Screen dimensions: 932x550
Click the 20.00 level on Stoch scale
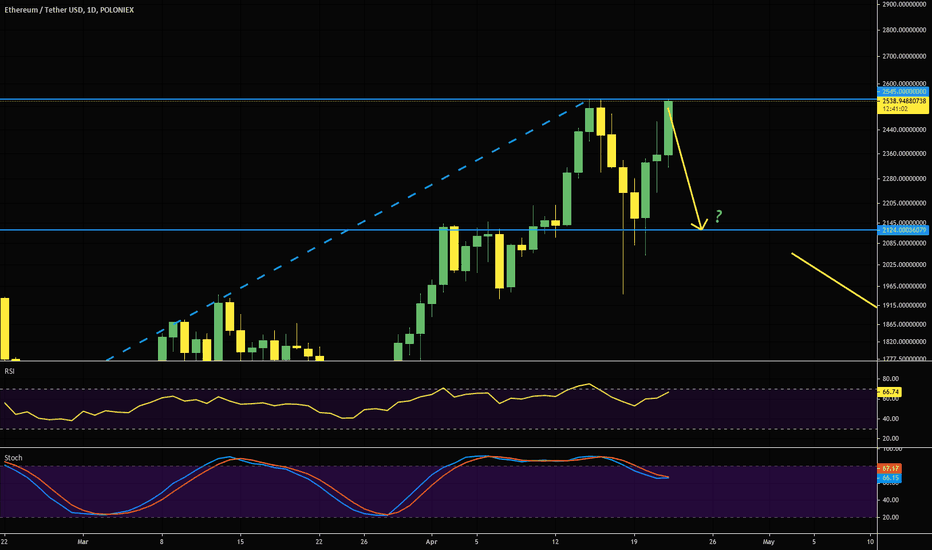890,518
